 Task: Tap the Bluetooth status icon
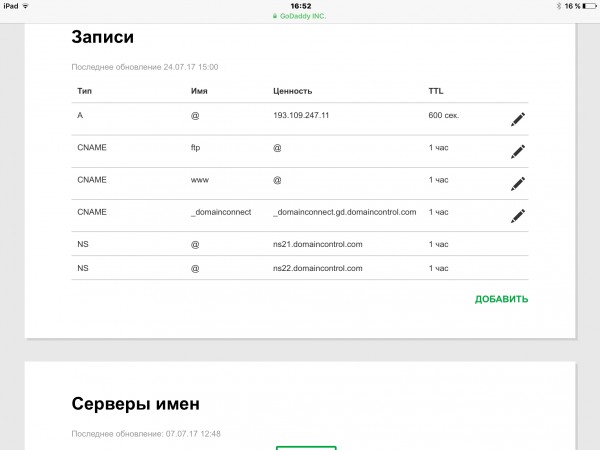click(x=559, y=6)
